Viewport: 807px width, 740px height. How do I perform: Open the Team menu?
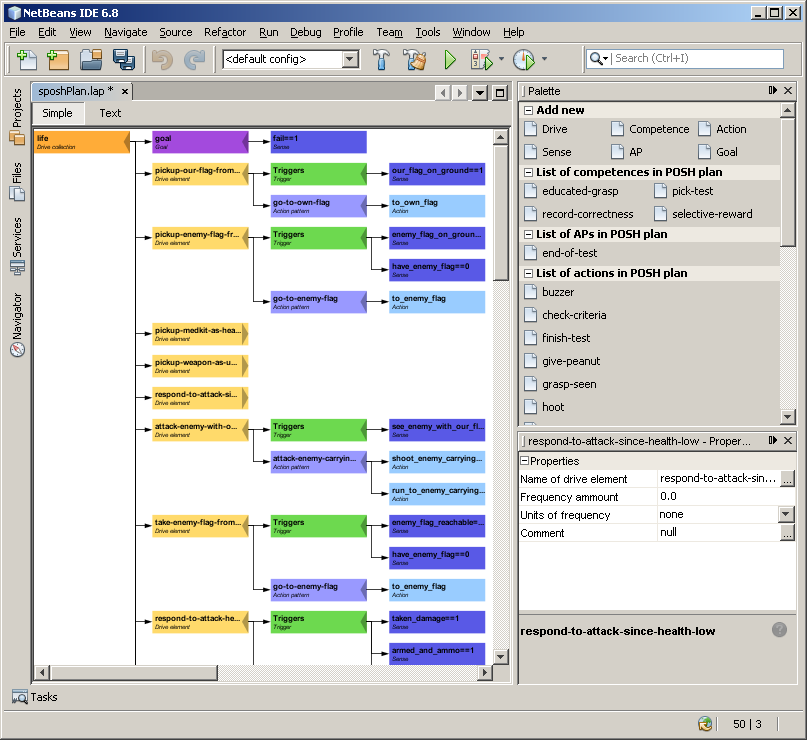pos(389,32)
